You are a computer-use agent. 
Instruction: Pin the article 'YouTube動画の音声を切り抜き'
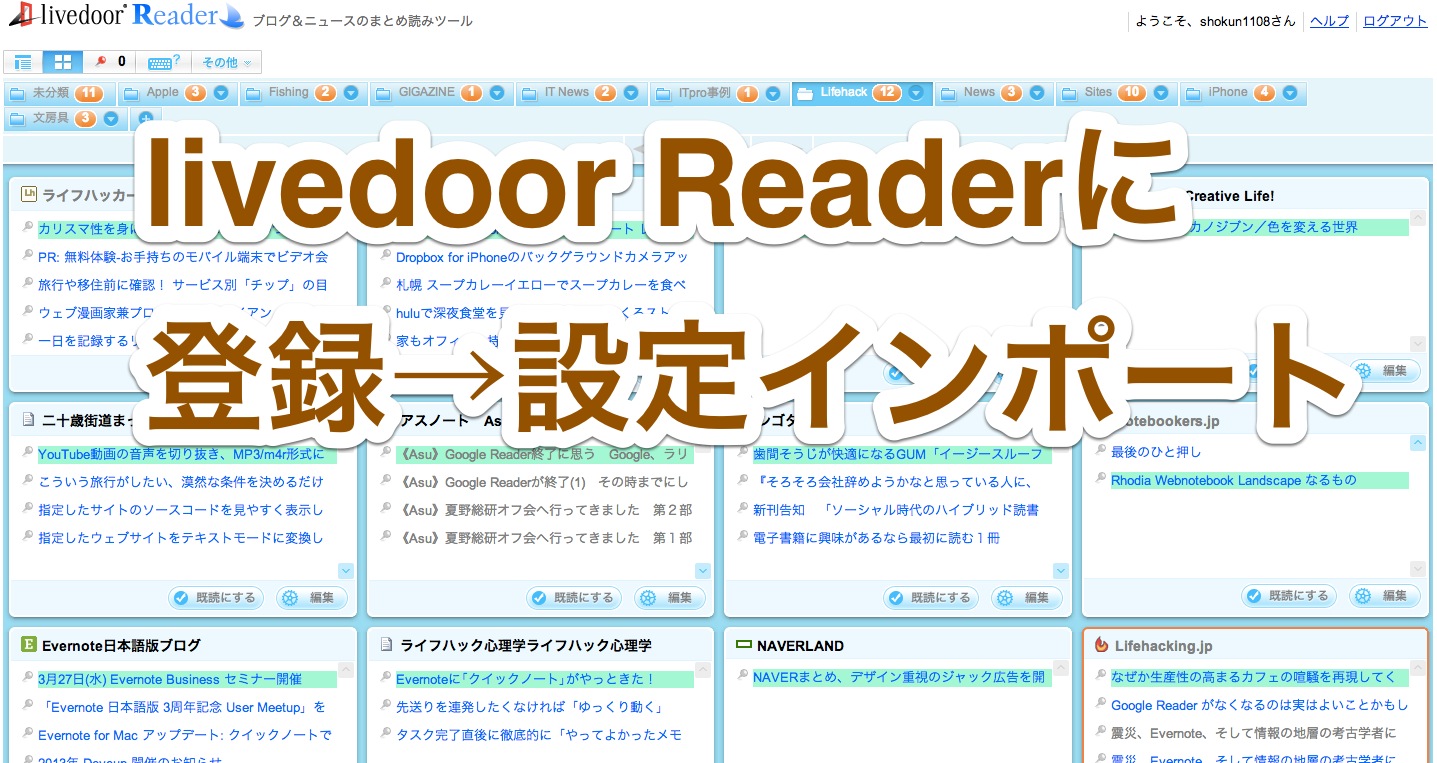click(x=27, y=455)
